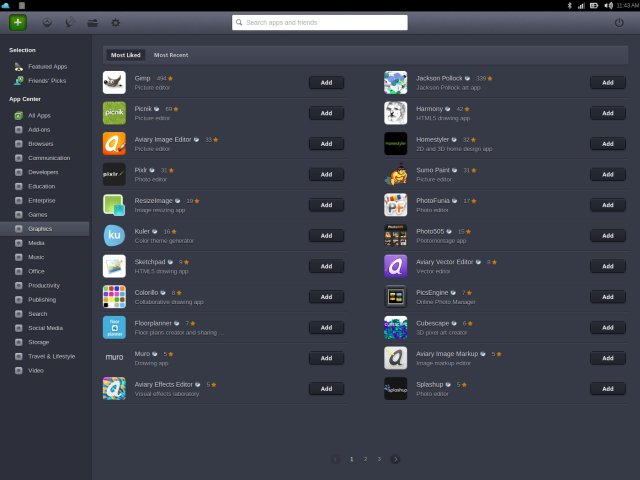The width and height of the screenshot is (640, 480).
Task: Click the green plus add button
Action: (x=18, y=22)
